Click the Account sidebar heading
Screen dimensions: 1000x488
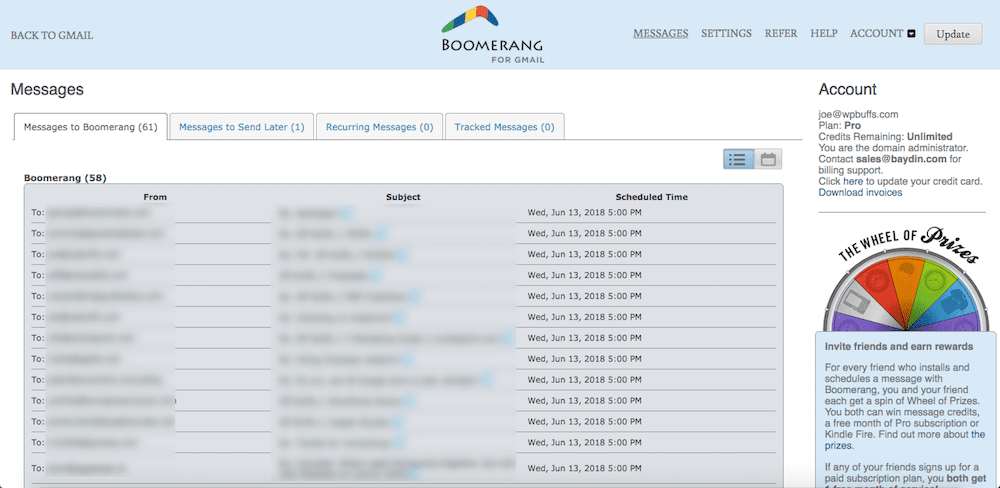848,89
